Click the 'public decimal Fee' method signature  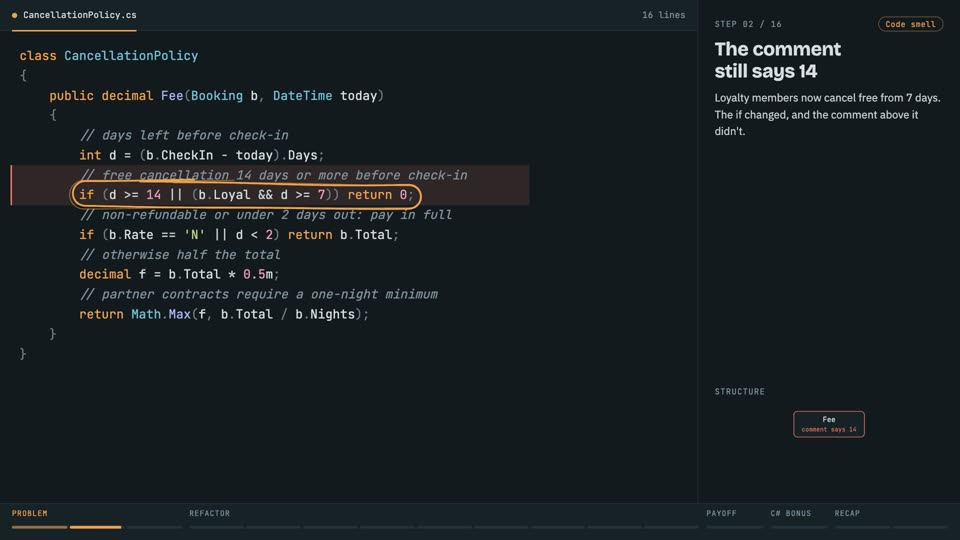click(217, 96)
